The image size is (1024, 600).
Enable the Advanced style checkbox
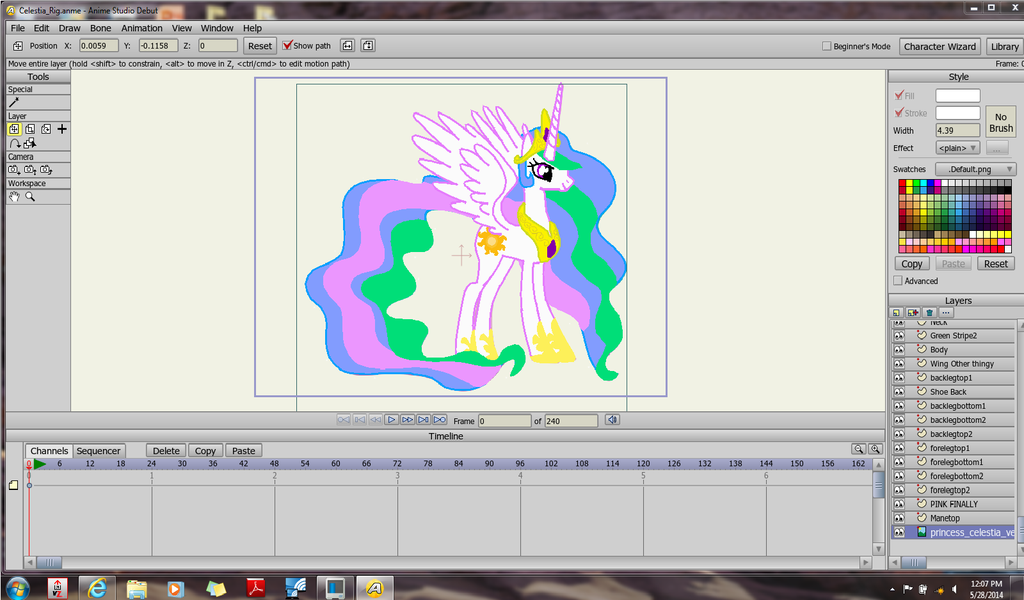[x=898, y=281]
